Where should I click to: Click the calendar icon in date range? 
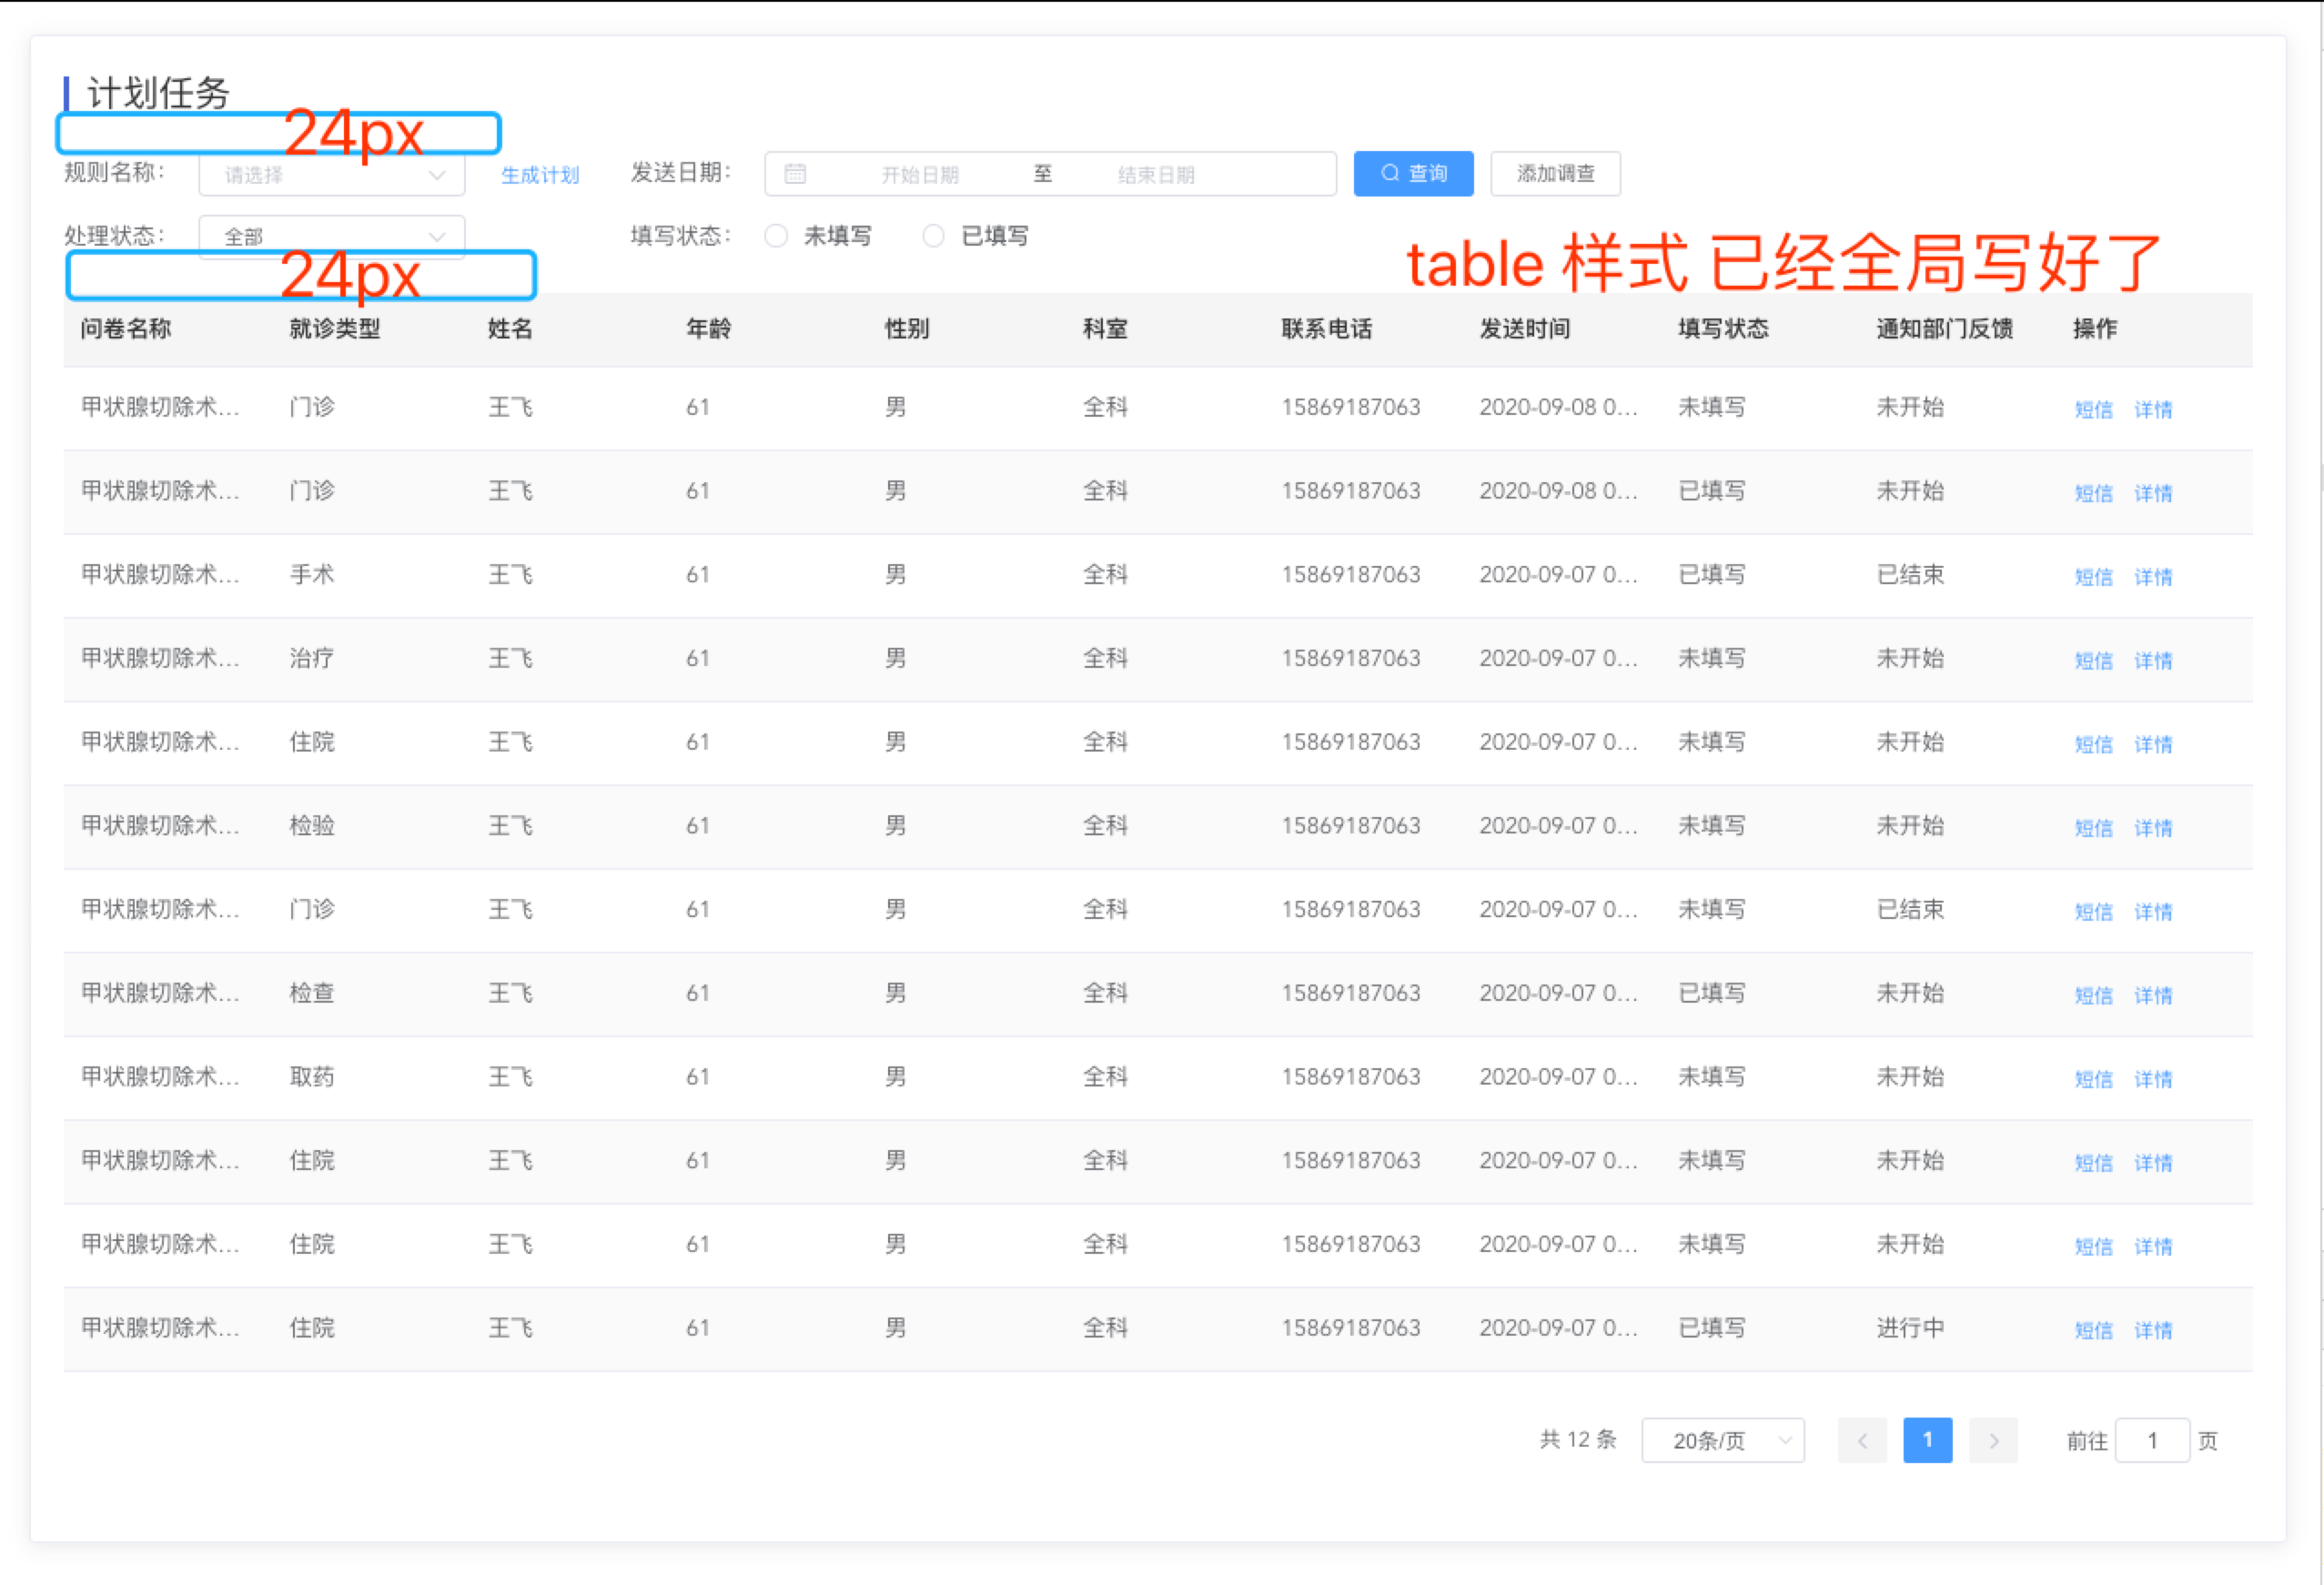795,174
